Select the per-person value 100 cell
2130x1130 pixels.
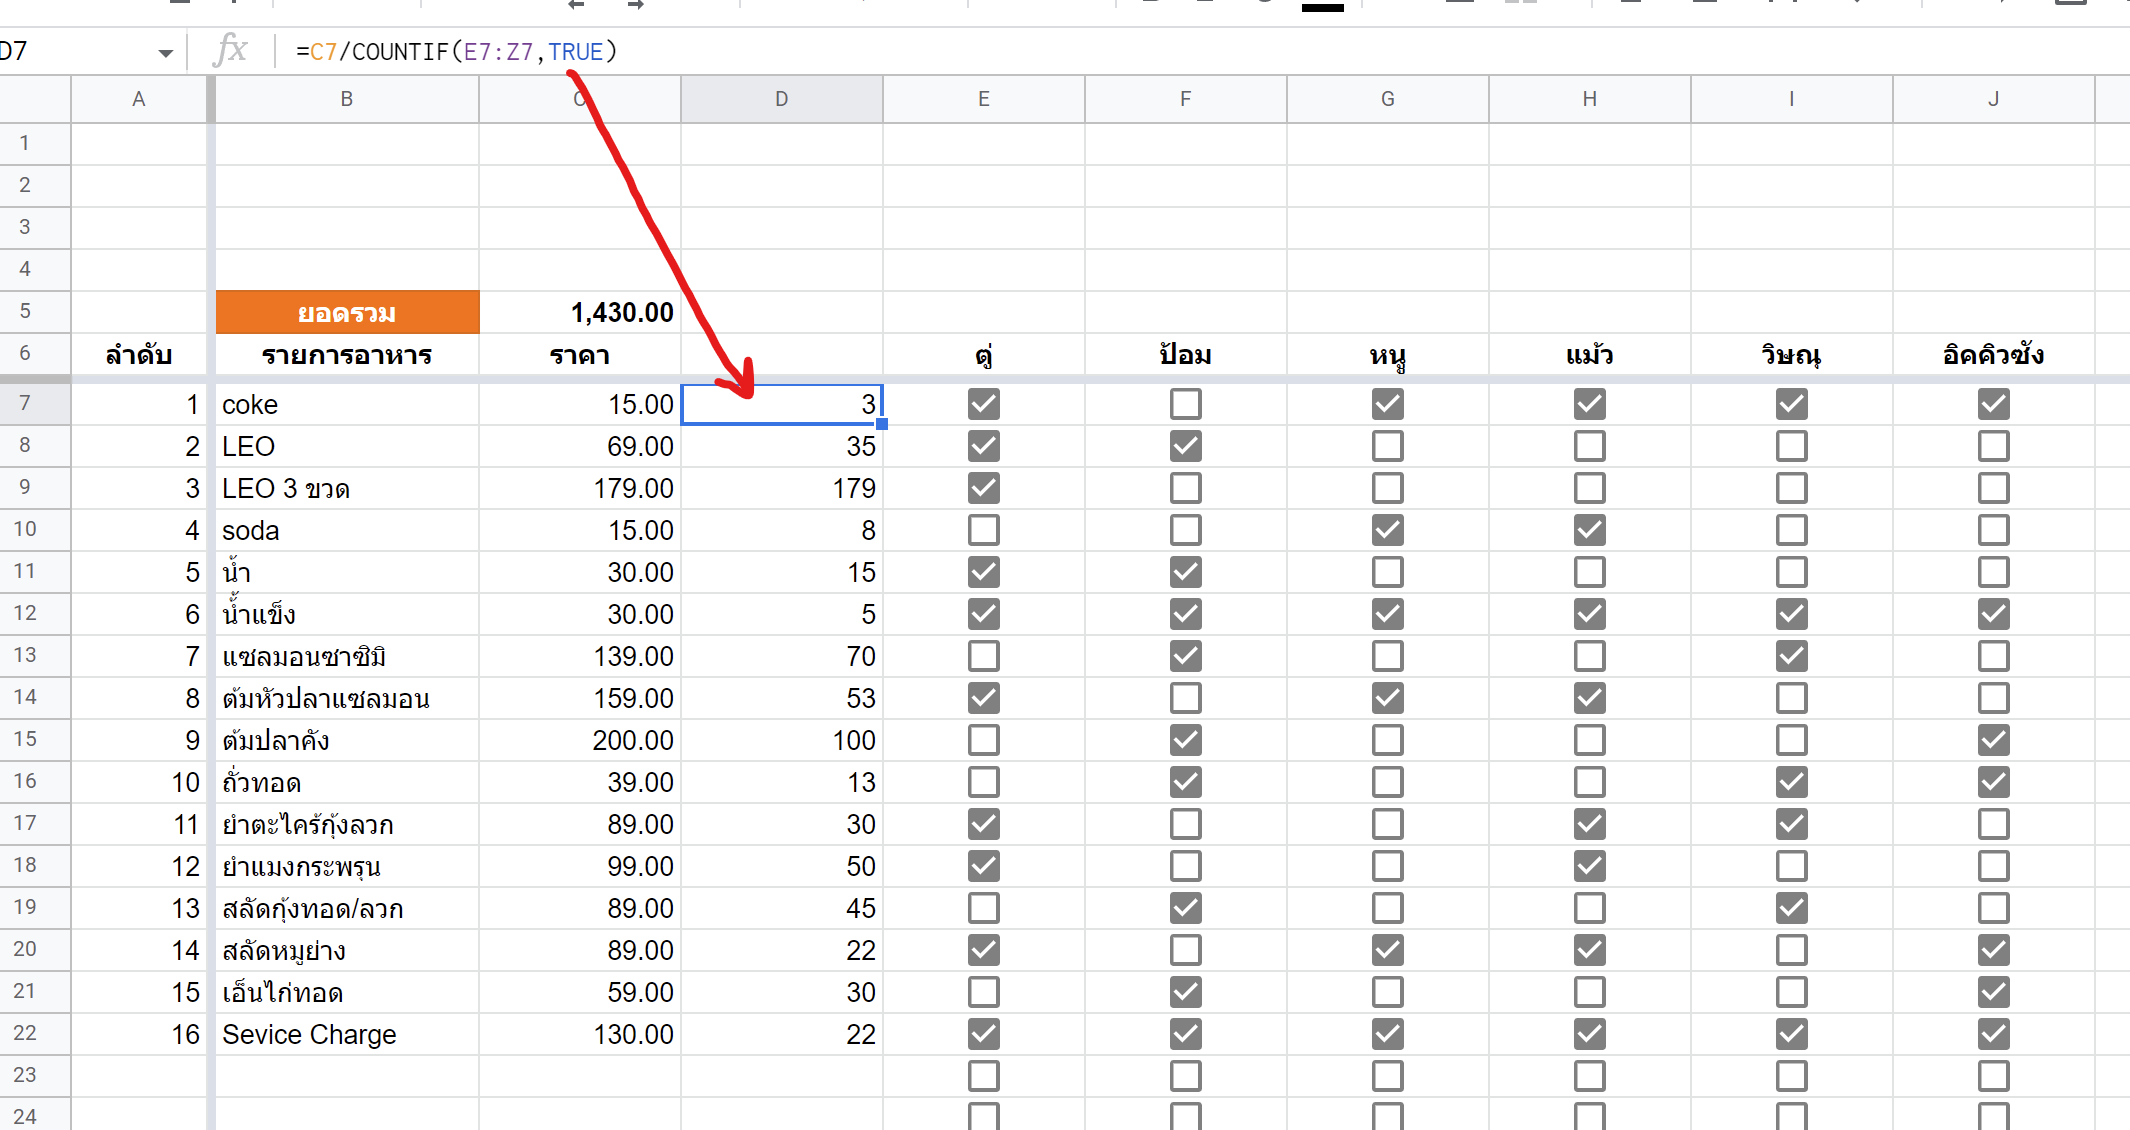pyautogui.click(x=781, y=740)
